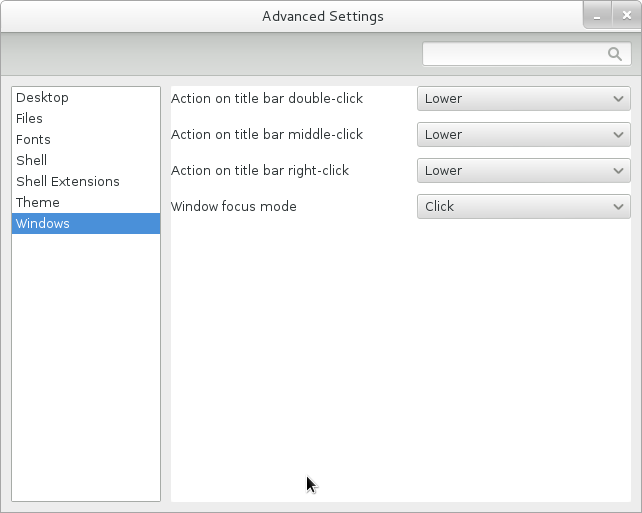642x513 pixels.
Task: Click the 'Advanced Settings' window title
Action: pyautogui.click(x=323, y=16)
